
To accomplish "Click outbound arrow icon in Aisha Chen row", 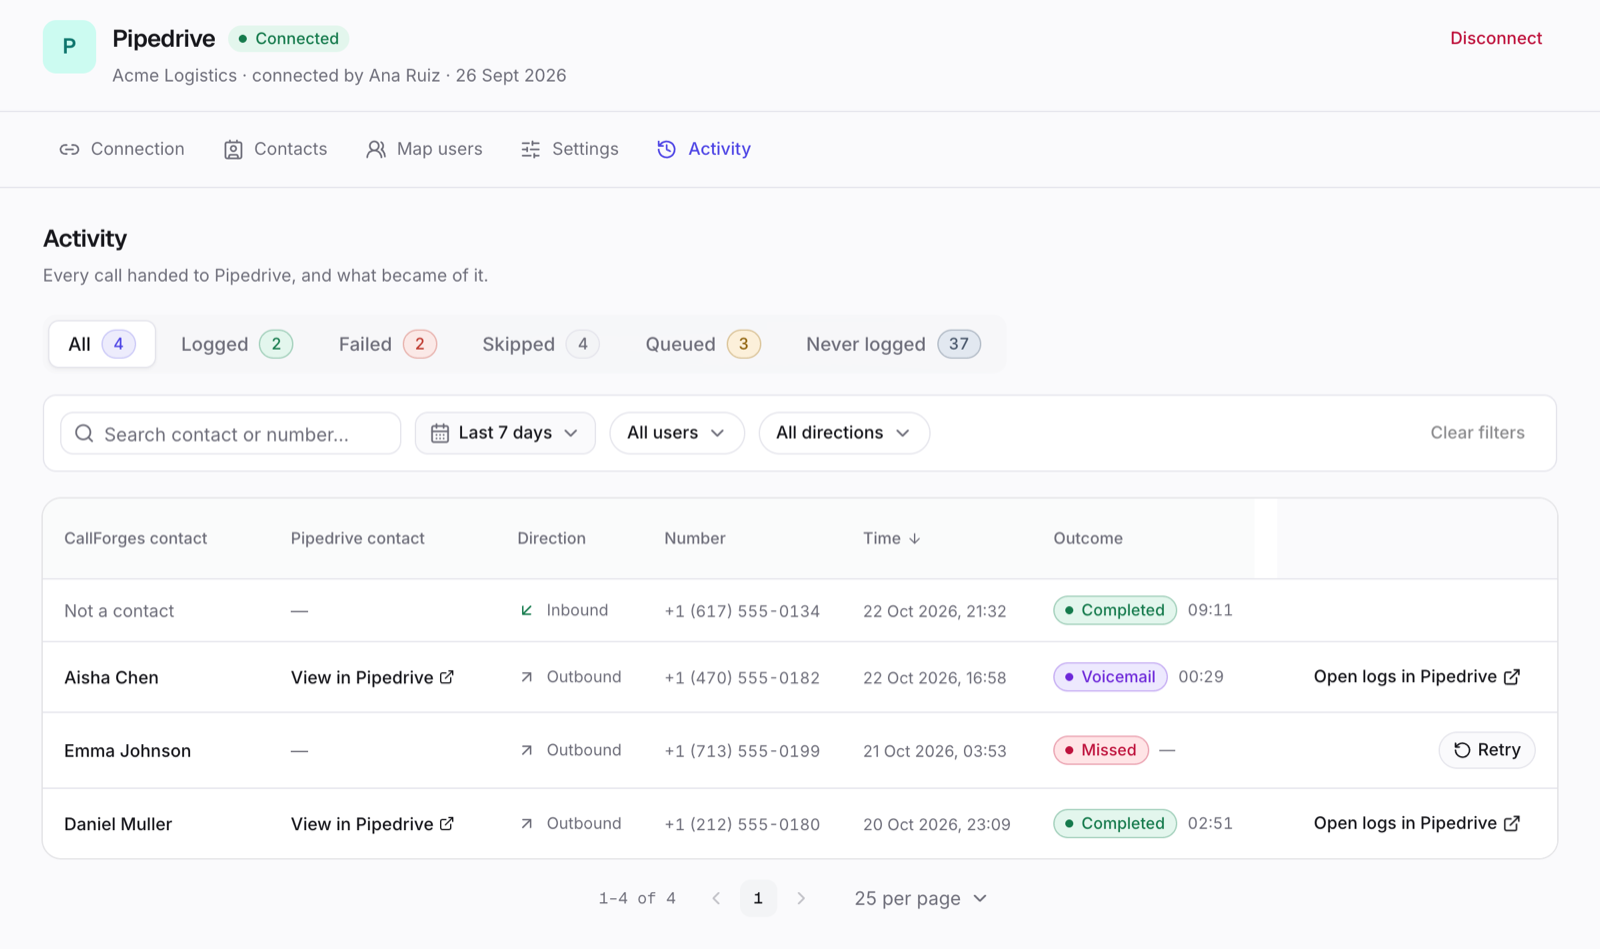I will (x=526, y=677).
